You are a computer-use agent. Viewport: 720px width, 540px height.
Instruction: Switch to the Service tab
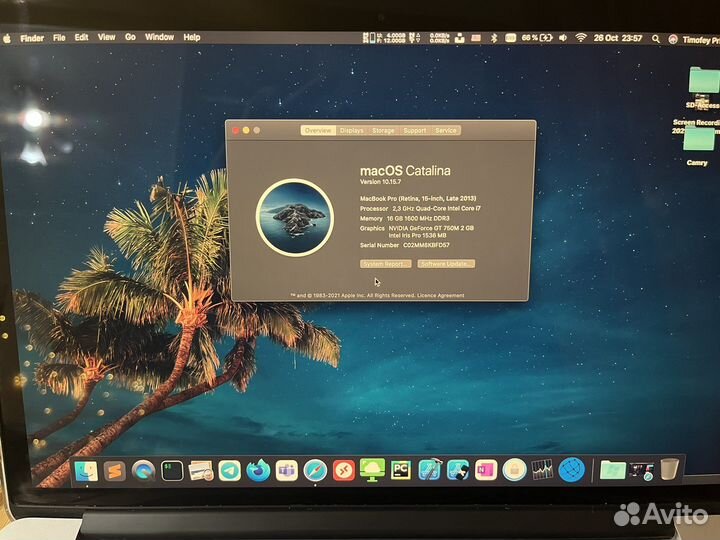click(445, 130)
